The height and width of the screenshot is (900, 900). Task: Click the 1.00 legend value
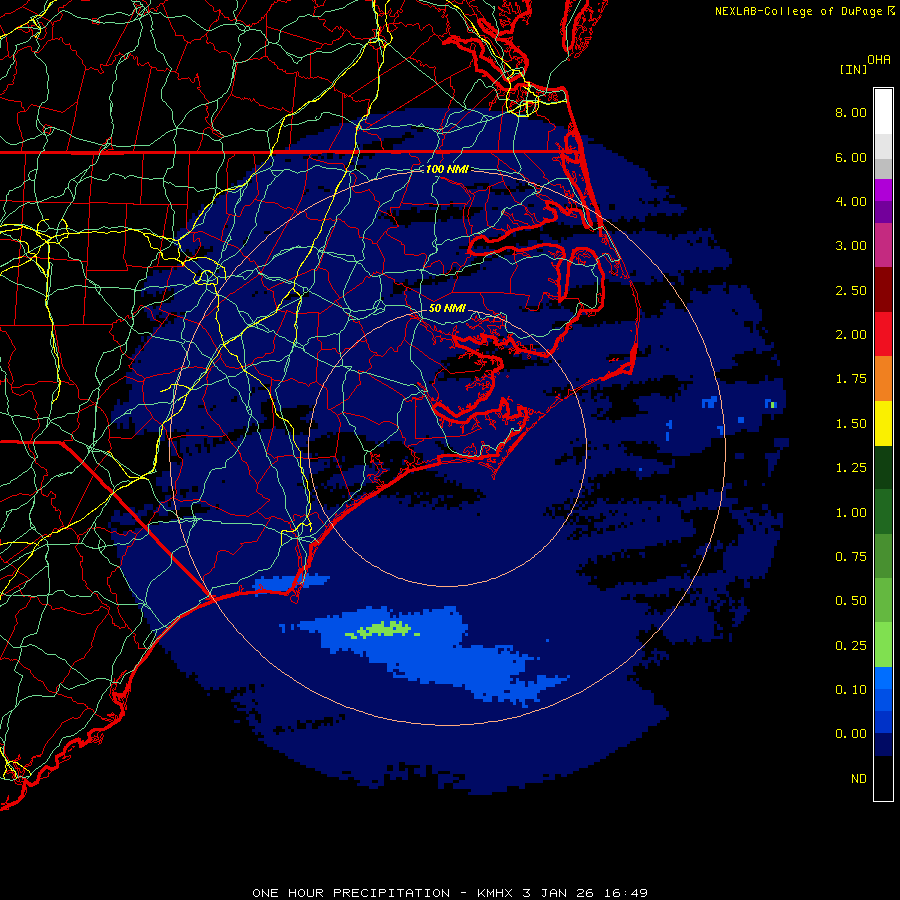tap(851, 513)
